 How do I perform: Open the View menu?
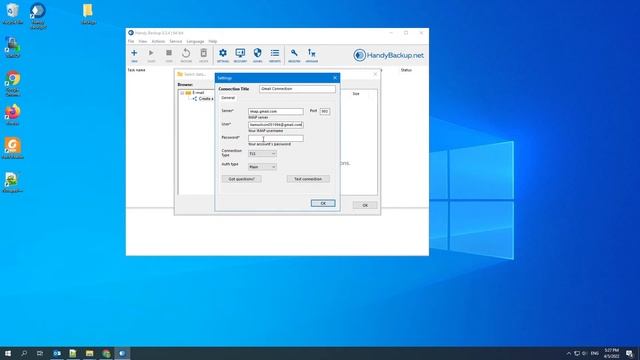142,41
